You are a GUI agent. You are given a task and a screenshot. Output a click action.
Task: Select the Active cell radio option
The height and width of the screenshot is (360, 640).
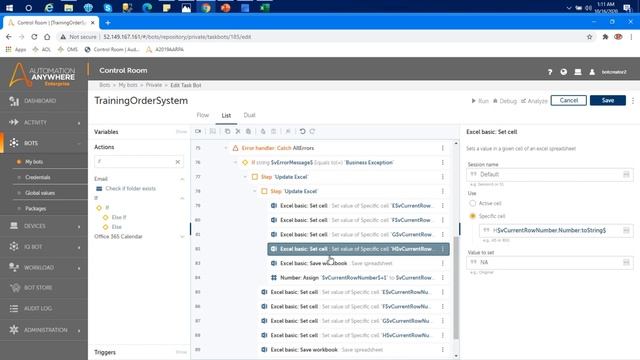[473, 203]
